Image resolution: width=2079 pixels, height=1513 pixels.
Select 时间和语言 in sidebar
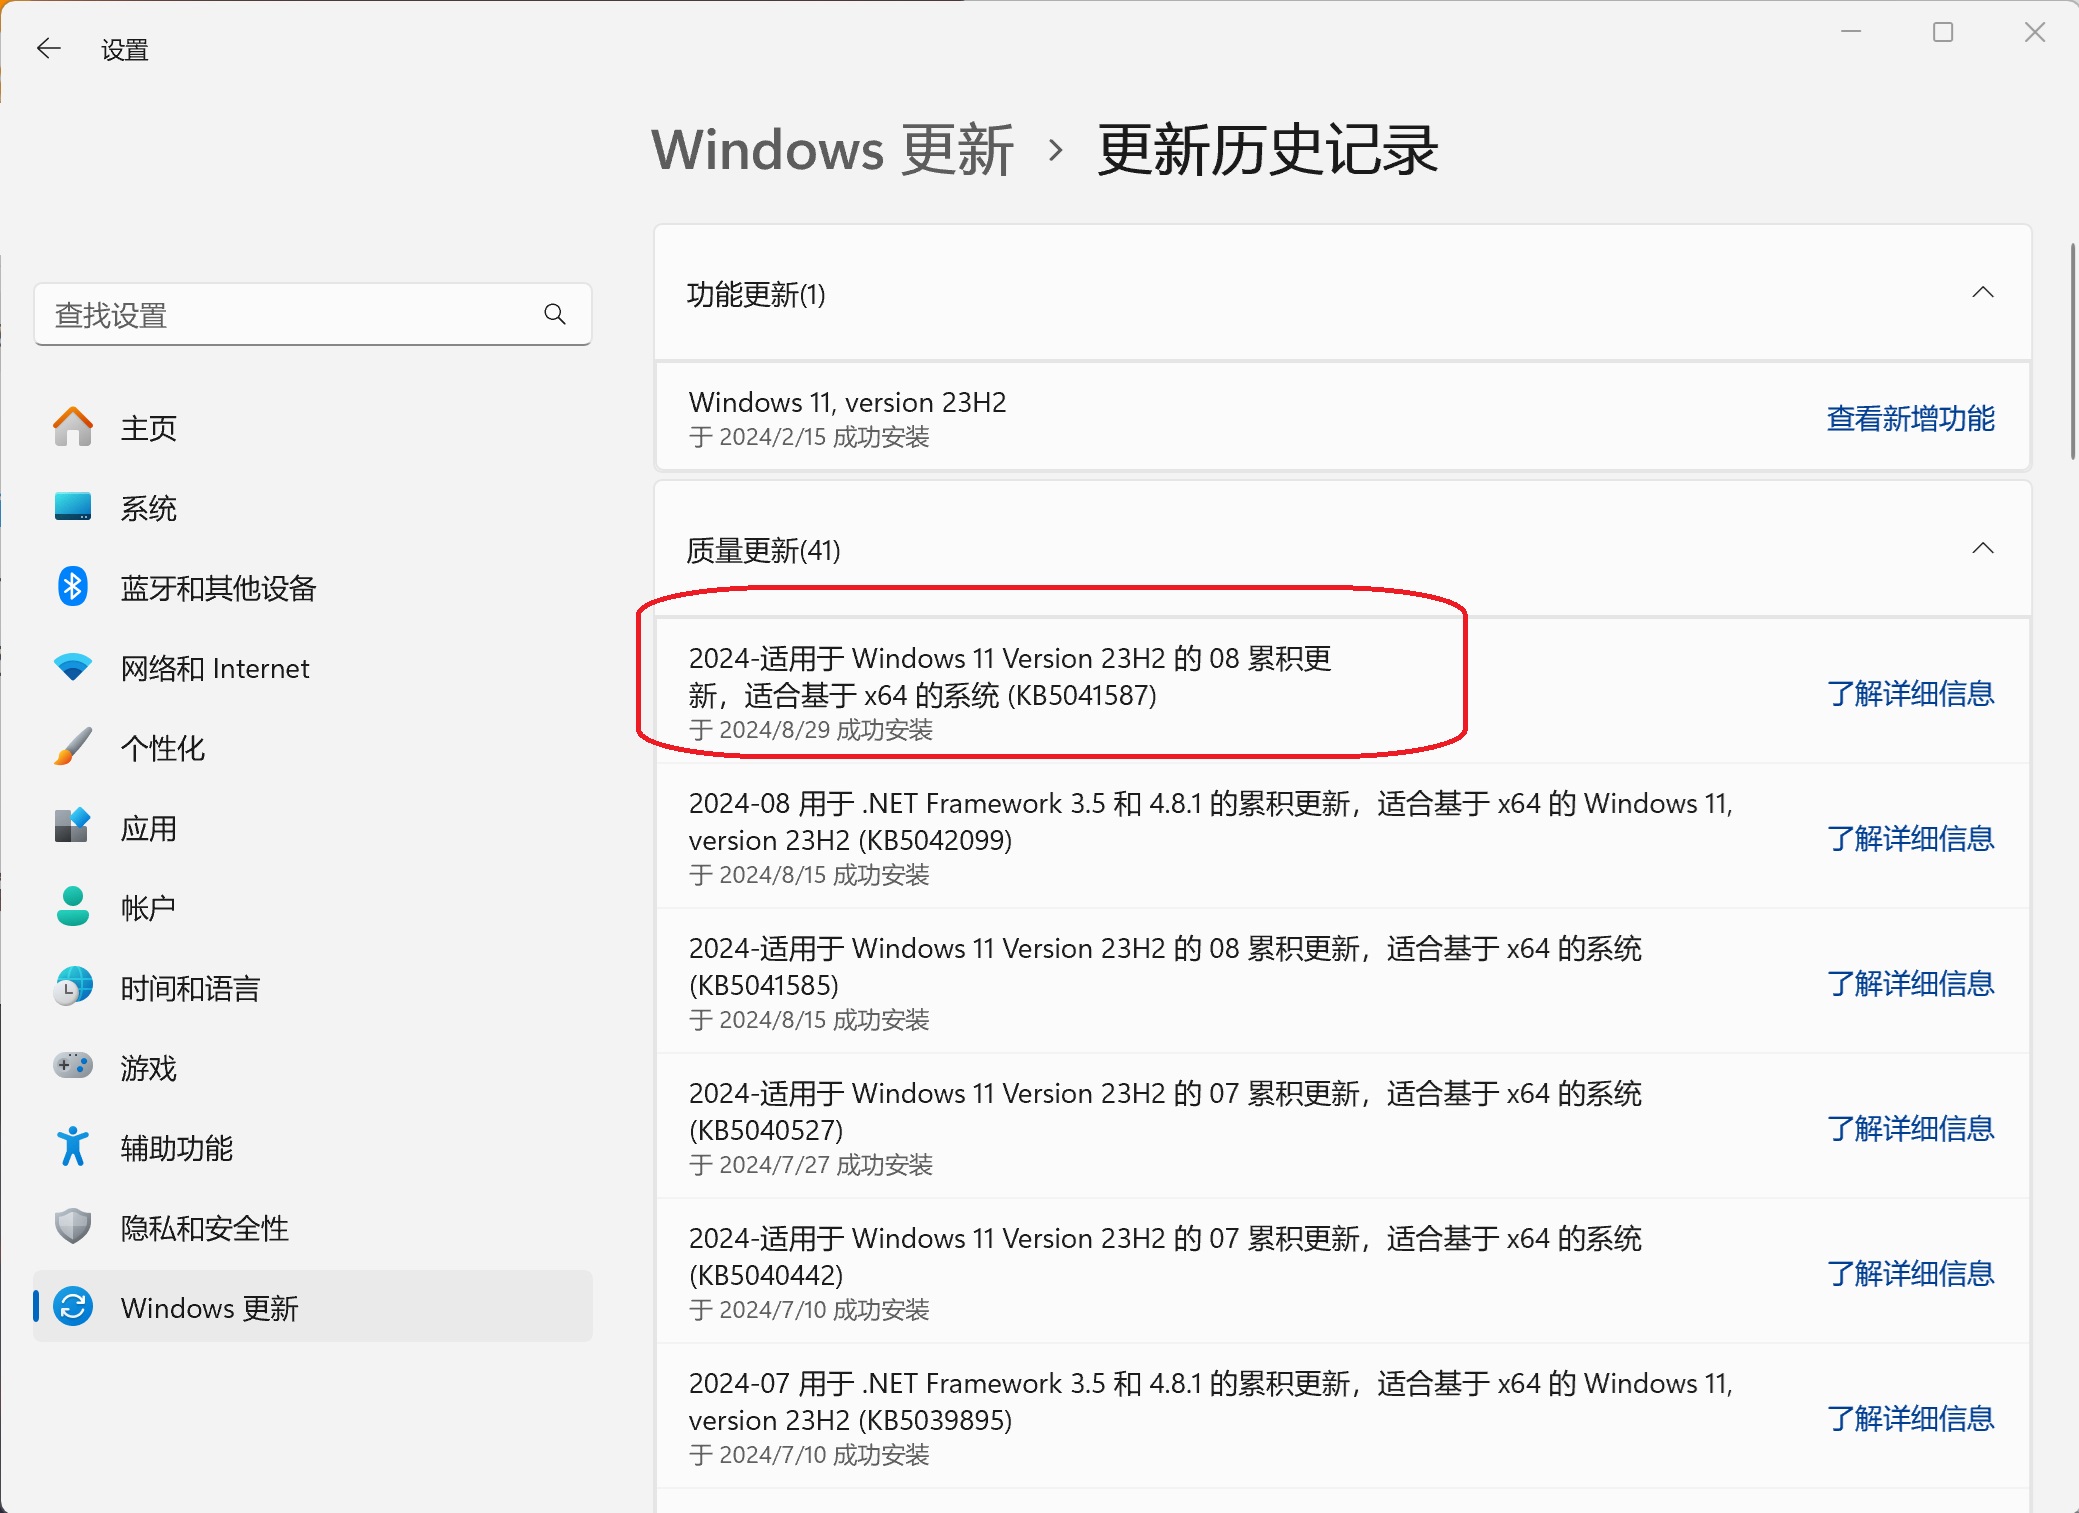pyautogui.click(x=313, y=987)
